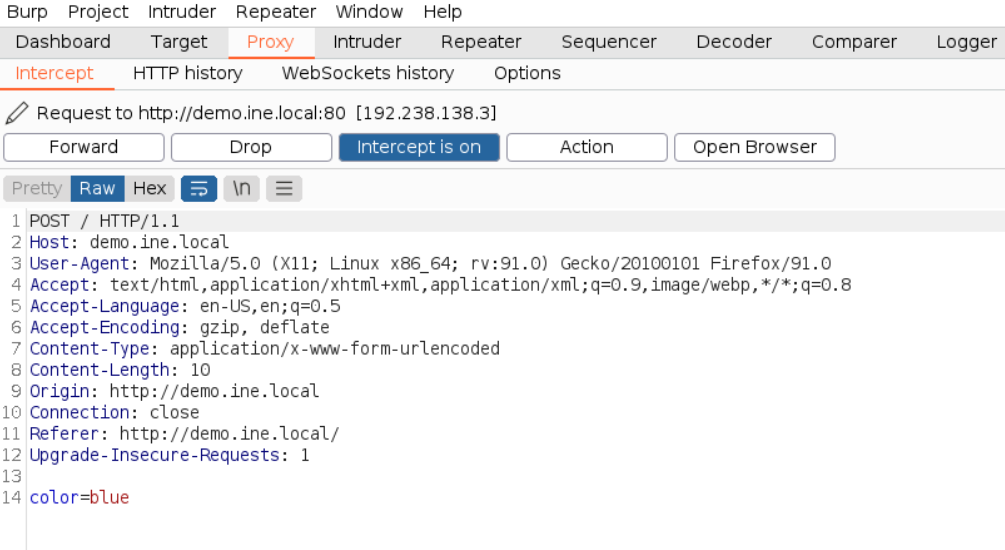Switch to Raw view
This screenshot has width=1005, height=550.
click(97, 188)
